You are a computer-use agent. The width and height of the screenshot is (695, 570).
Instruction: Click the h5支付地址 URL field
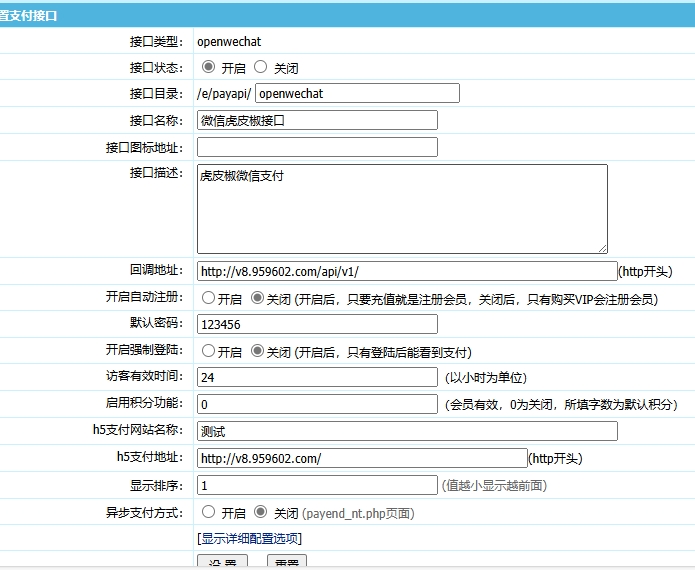(362, 458)
